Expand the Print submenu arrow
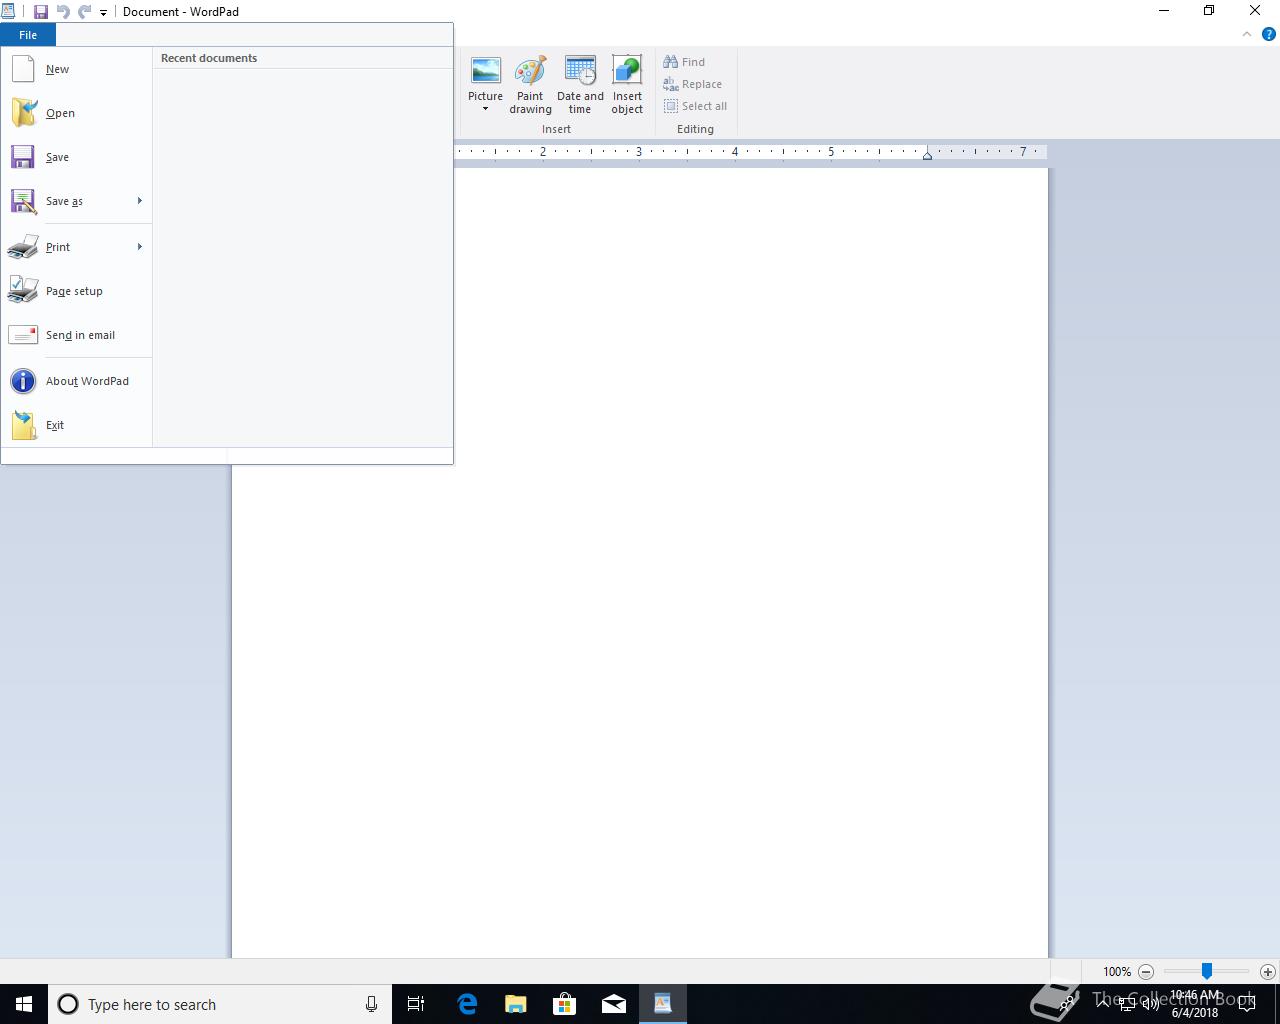This screenshot has width=1280, height=1024. pyautogui.click(x=140, y=247)
